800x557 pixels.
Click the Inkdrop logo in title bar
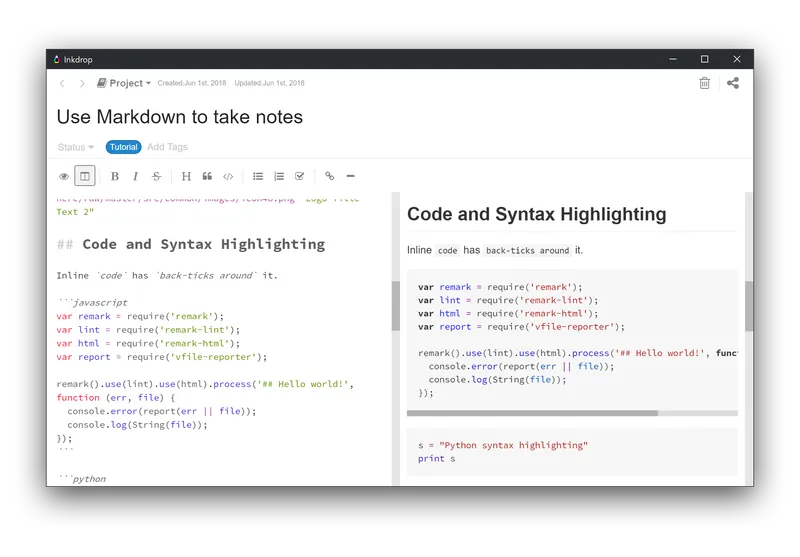coord(57,60)
